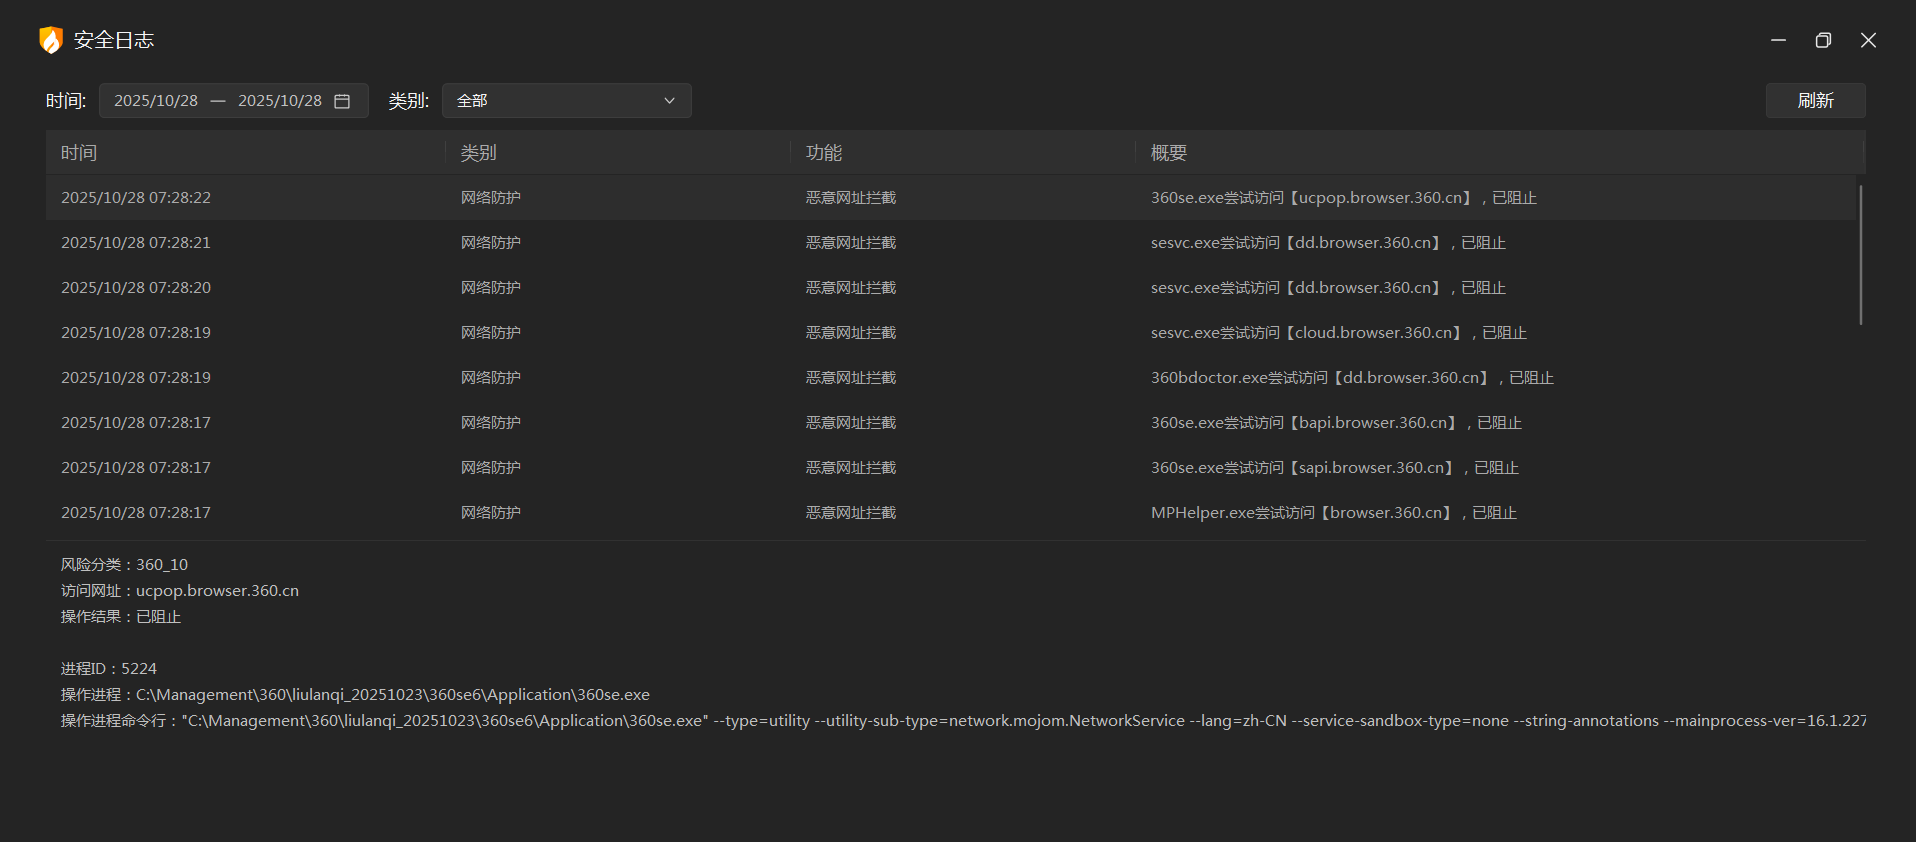
Task: Click the 风险分类：360_10 detail line
Action: tap(124, 565)
